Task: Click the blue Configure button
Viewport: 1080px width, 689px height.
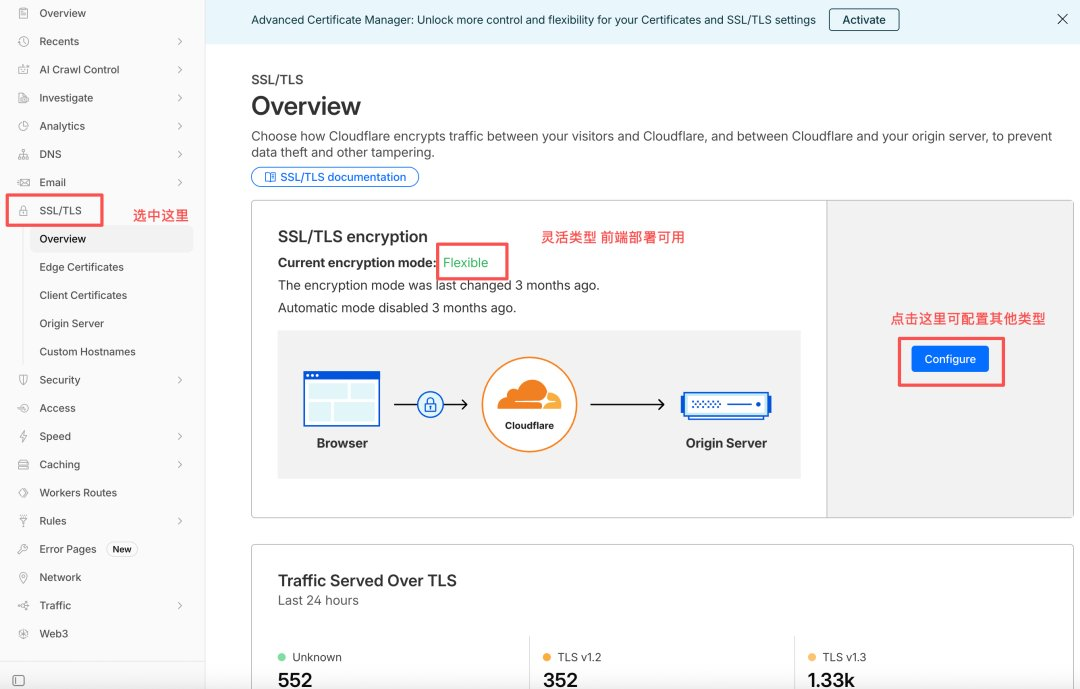Action: click(950, 359)
